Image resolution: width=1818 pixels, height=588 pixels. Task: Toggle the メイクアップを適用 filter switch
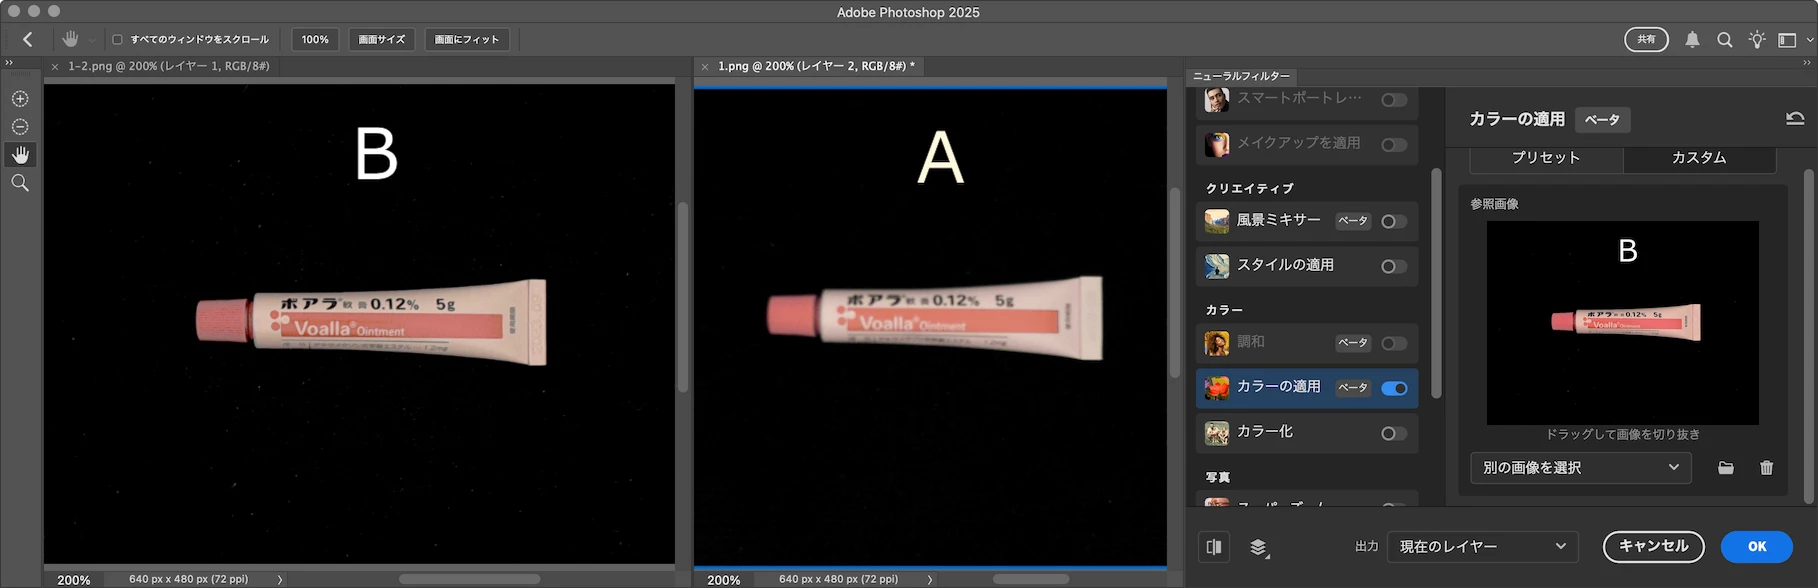click(x=1394, y=145)
